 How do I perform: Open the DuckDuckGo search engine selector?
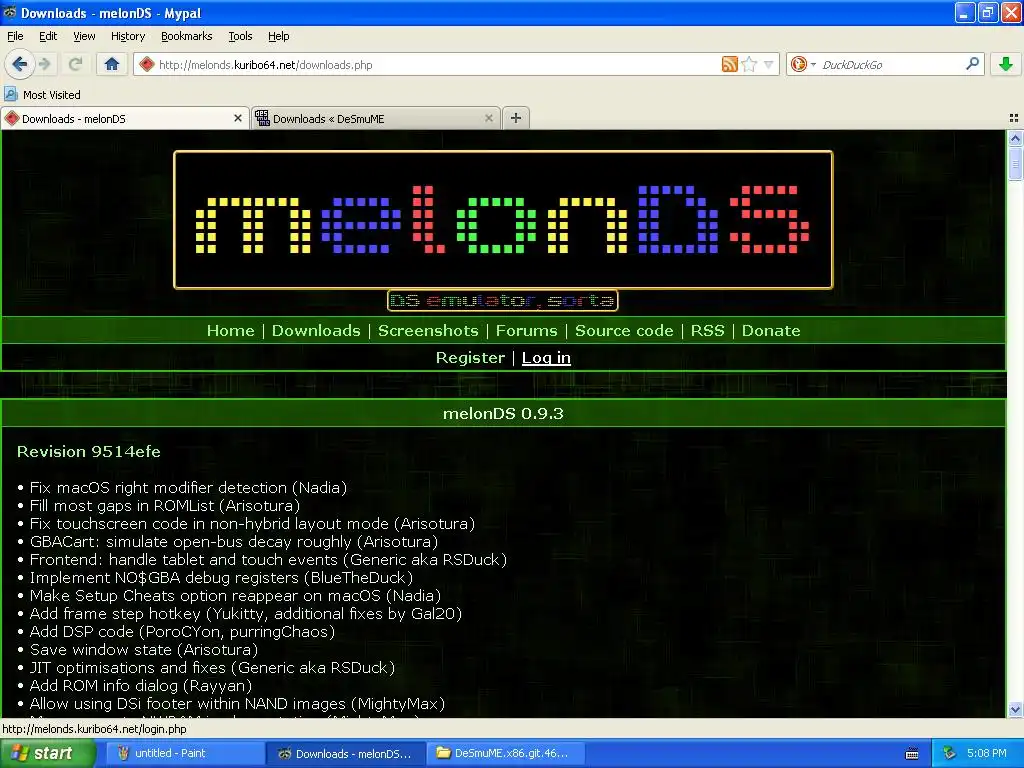(803, 64)
